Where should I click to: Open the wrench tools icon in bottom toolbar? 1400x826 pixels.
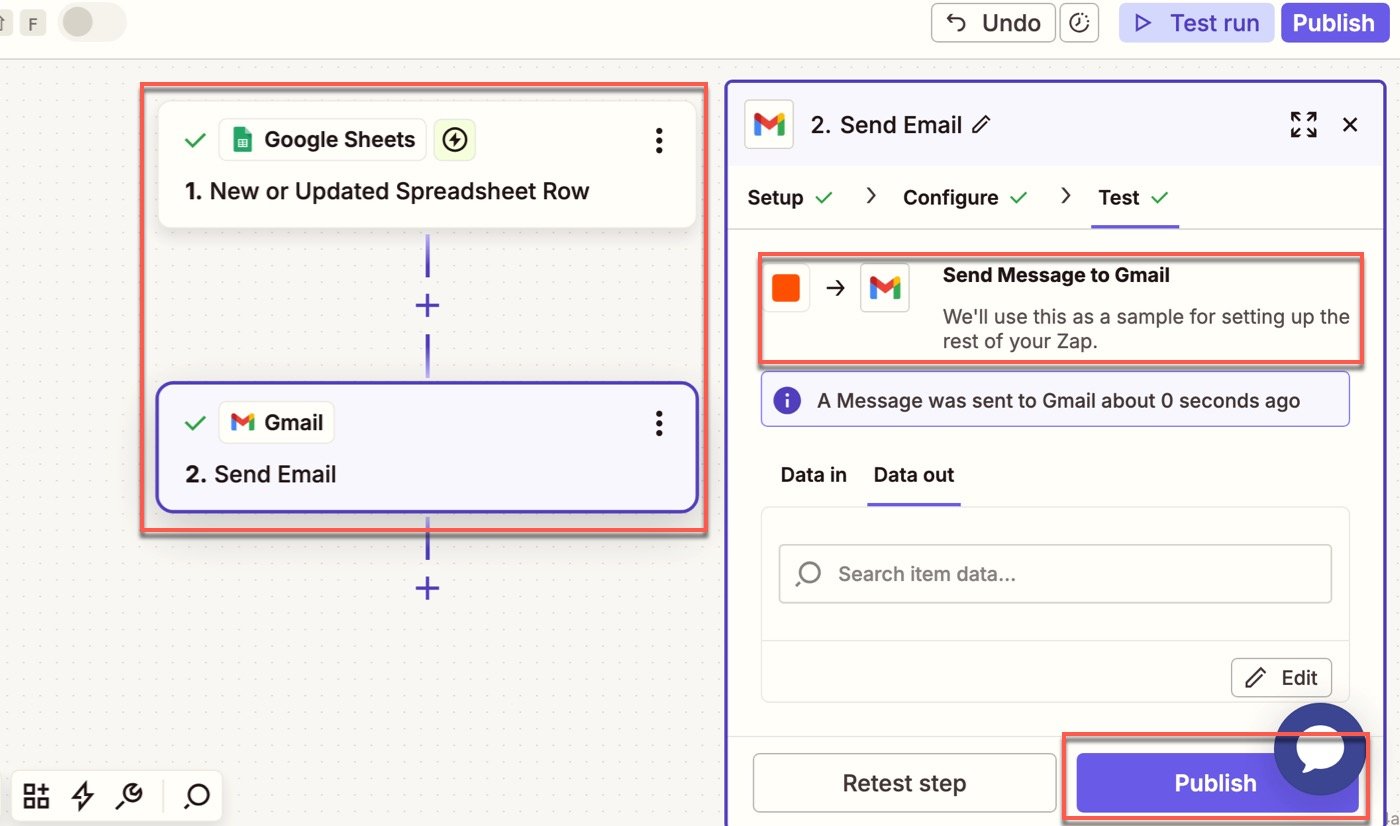[129, 796]
